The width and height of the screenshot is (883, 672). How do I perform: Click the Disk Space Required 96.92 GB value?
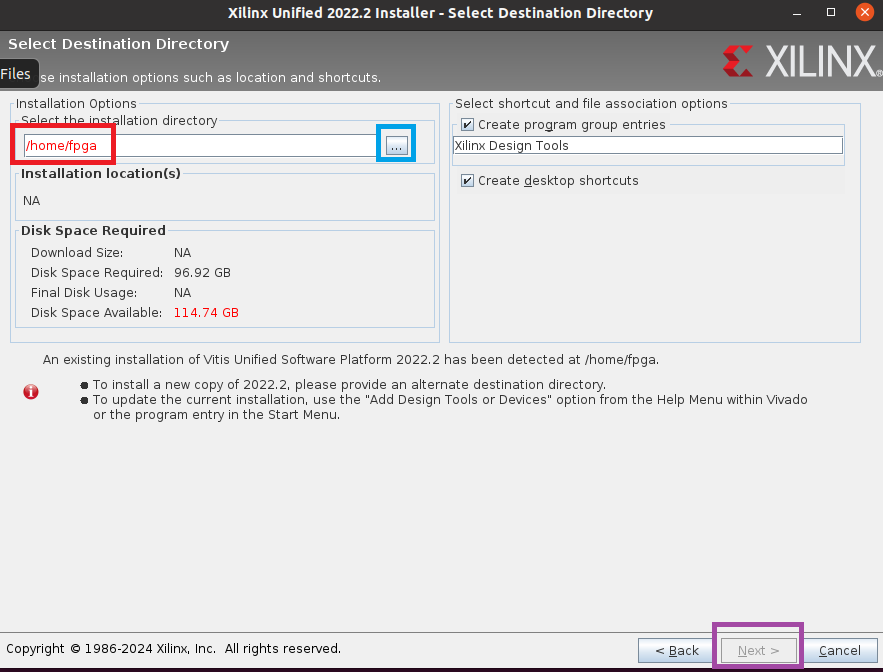point(202,273)
